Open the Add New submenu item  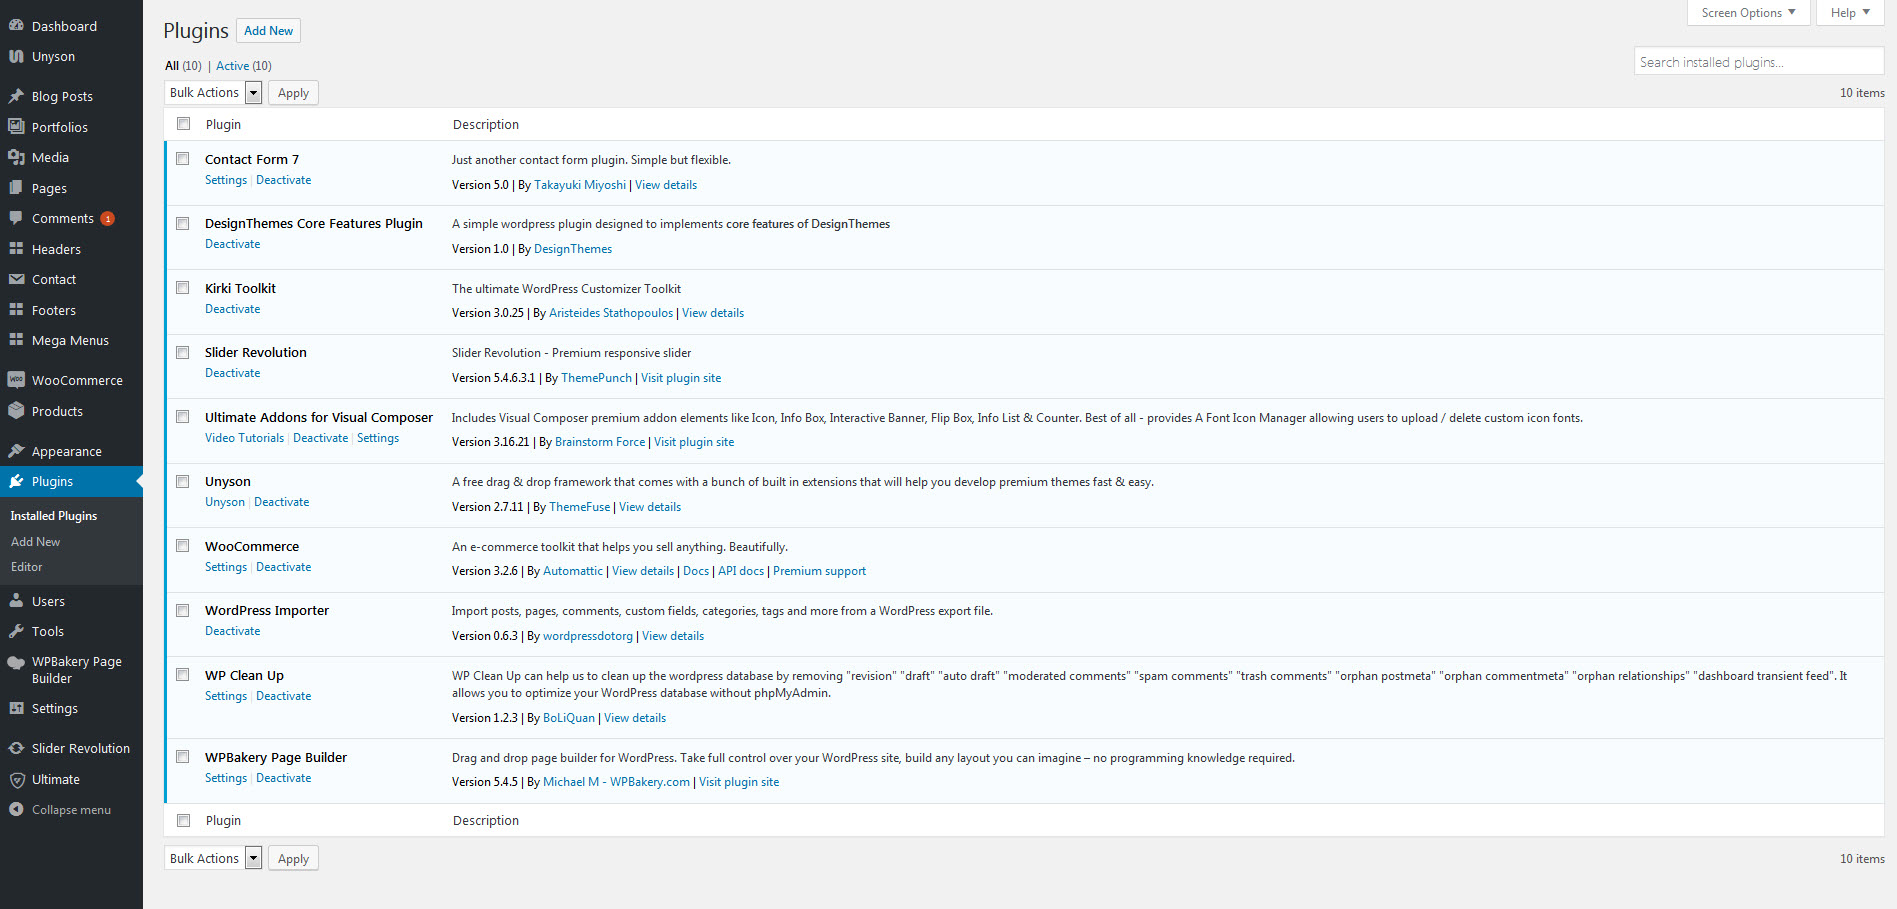35,542
